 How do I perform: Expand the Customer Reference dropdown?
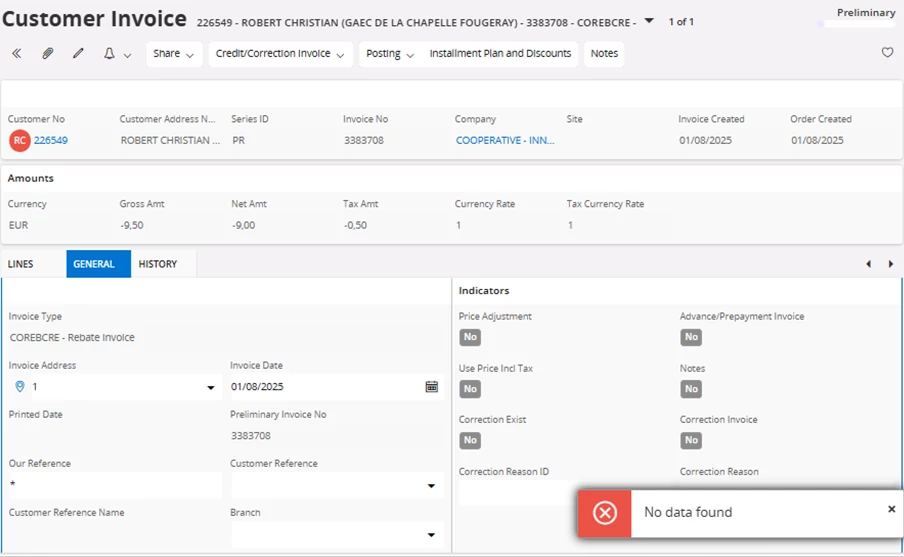(x=431, y=486)
